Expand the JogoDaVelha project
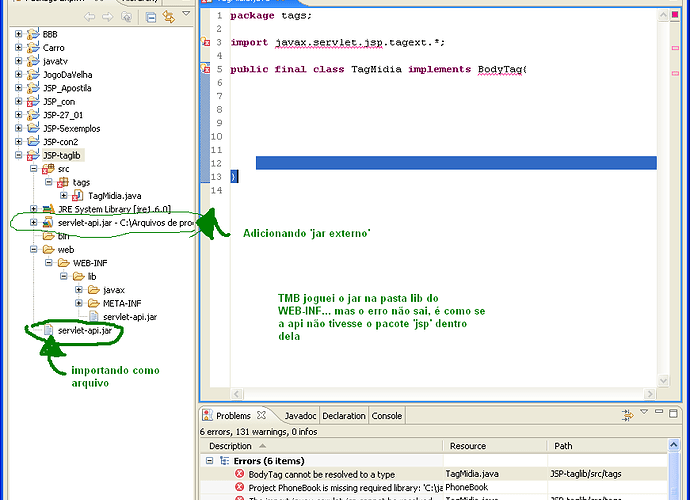Image resolution: width=690 pixels, height=500 pixels. coord(18,74)
